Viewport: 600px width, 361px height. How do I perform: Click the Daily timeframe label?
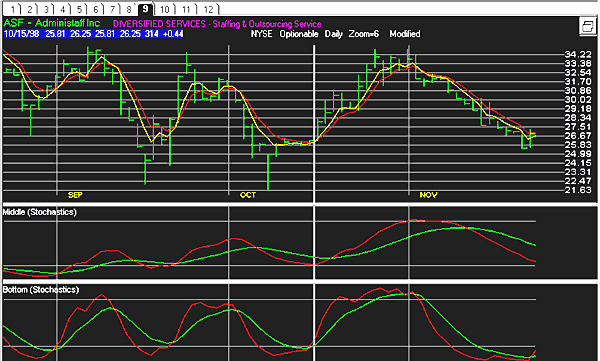(x=334, y=34)
